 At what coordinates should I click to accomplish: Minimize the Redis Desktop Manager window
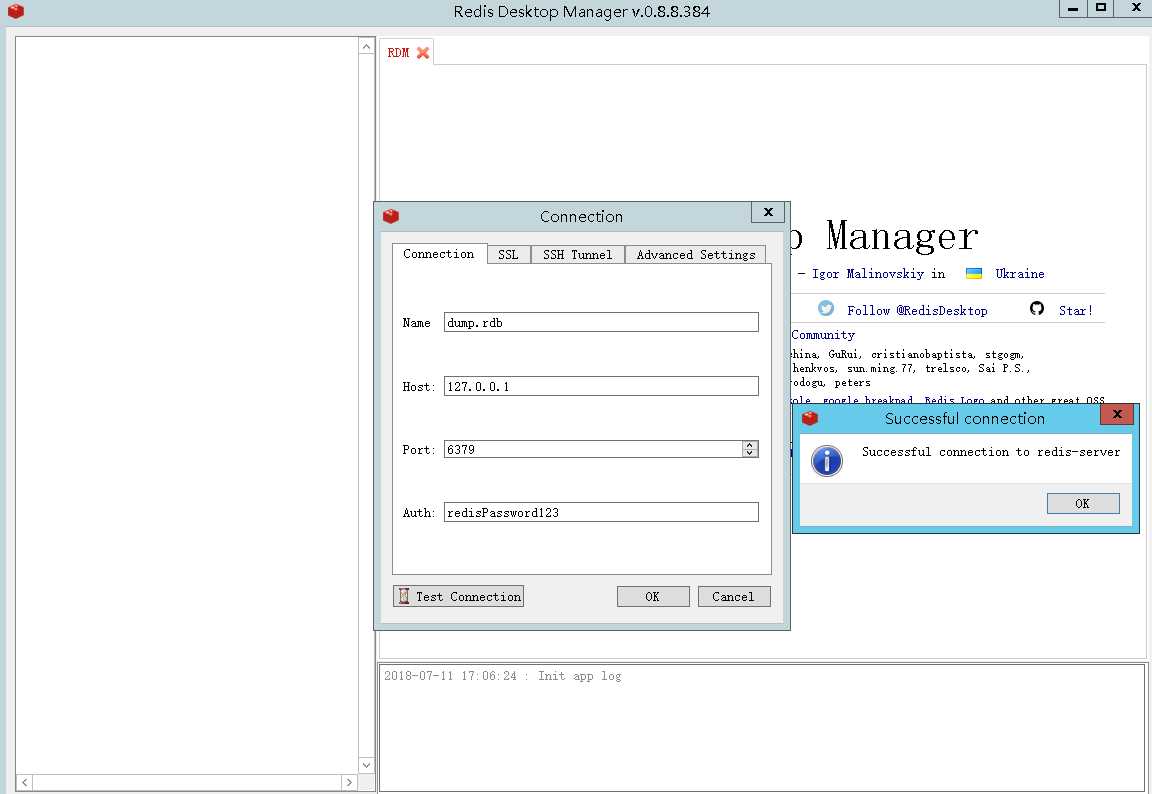click(1073, 8)
